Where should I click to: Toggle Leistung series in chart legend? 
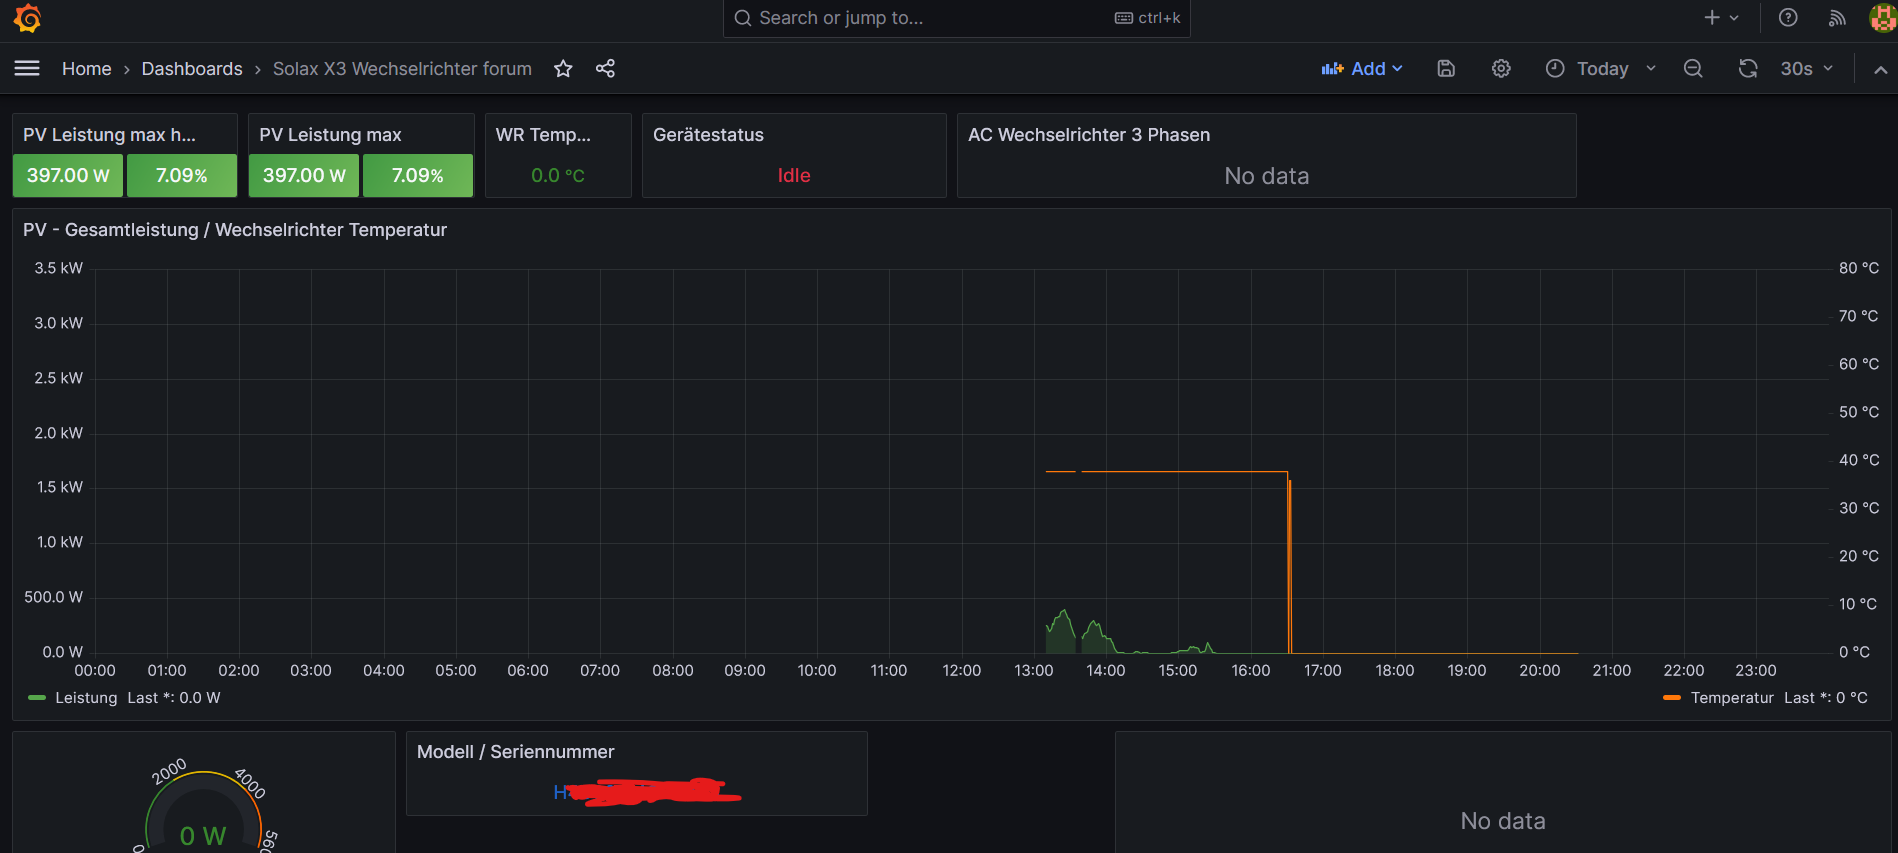(86, 698)
